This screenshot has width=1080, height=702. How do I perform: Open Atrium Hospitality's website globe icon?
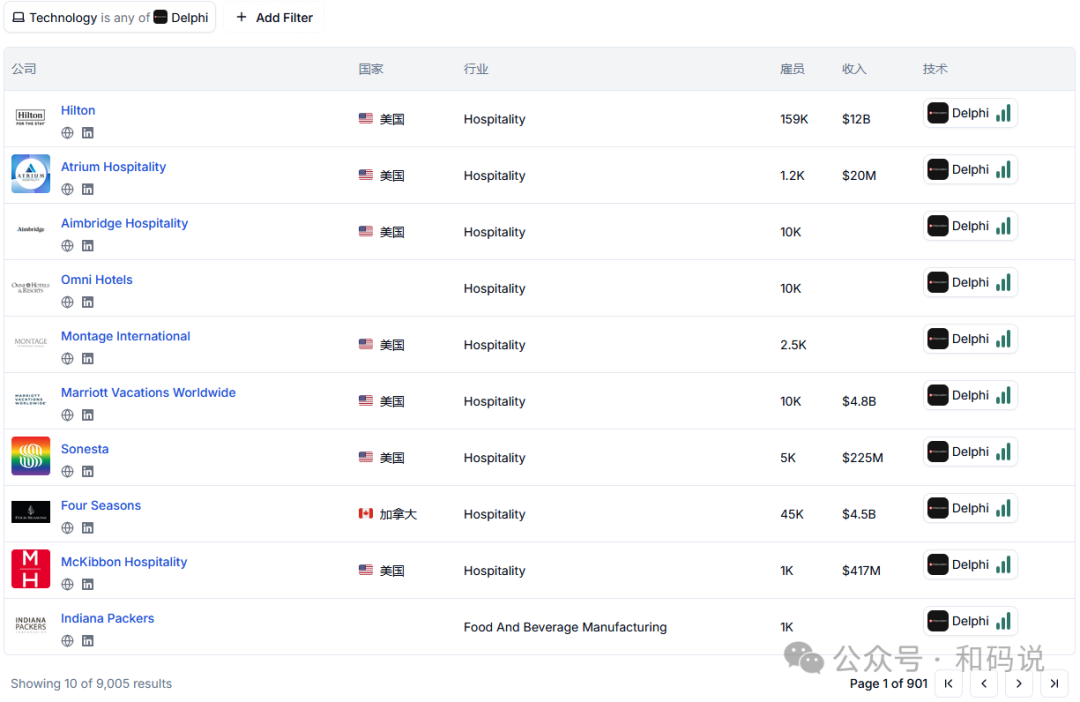pos(67,189)
